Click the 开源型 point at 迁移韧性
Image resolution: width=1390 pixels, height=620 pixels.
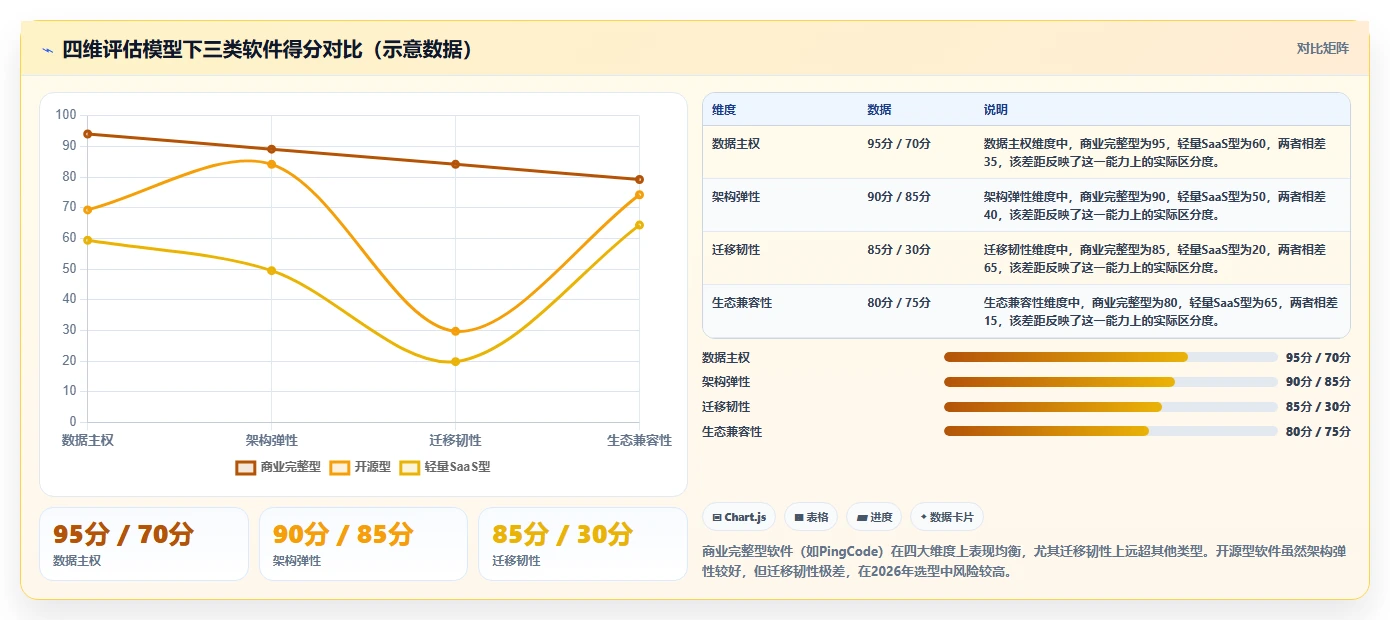455,331
